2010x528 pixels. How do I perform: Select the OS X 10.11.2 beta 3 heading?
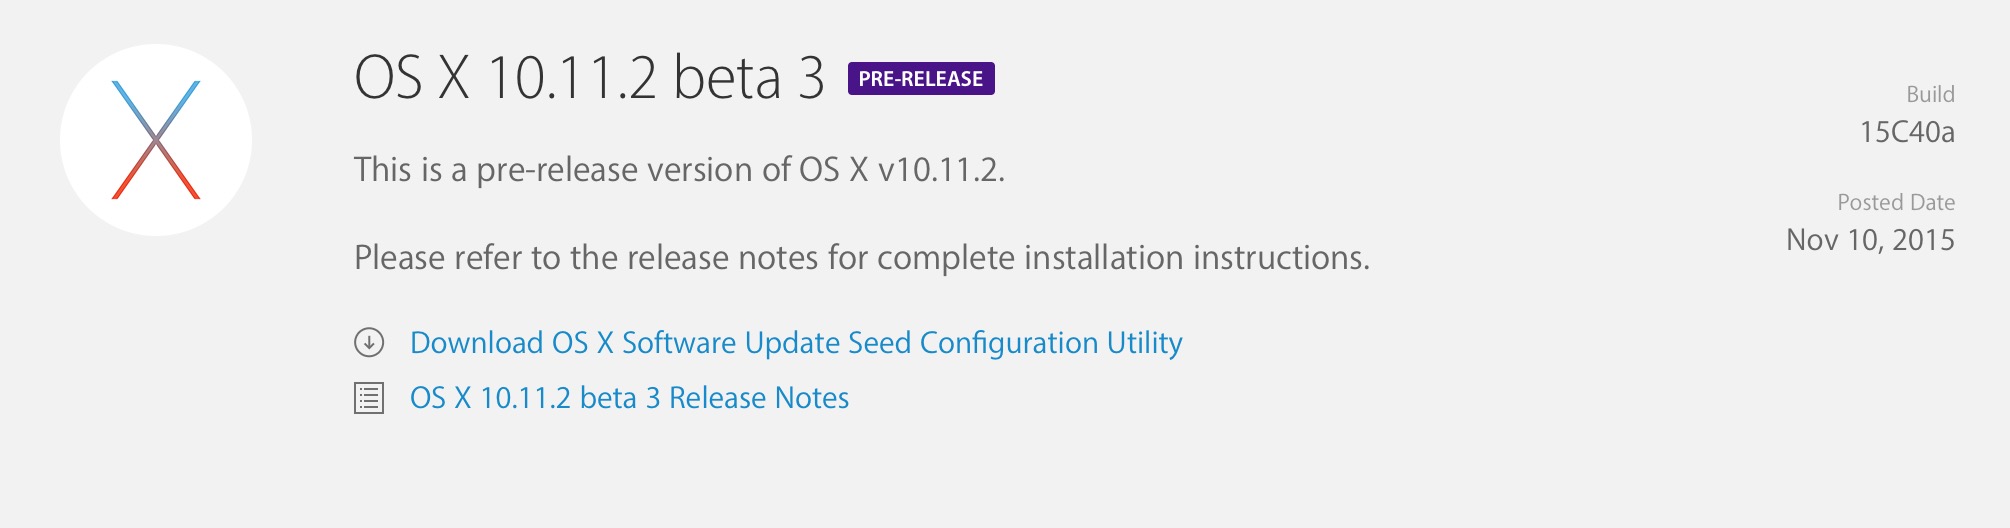pyautogui.click(x=590, y=77)
